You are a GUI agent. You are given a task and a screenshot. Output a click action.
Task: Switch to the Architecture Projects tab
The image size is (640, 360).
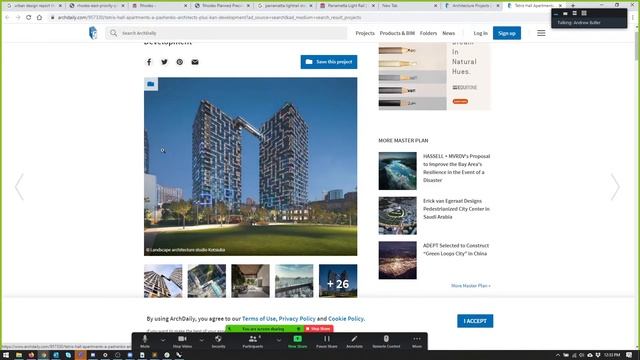coord(471,6)
